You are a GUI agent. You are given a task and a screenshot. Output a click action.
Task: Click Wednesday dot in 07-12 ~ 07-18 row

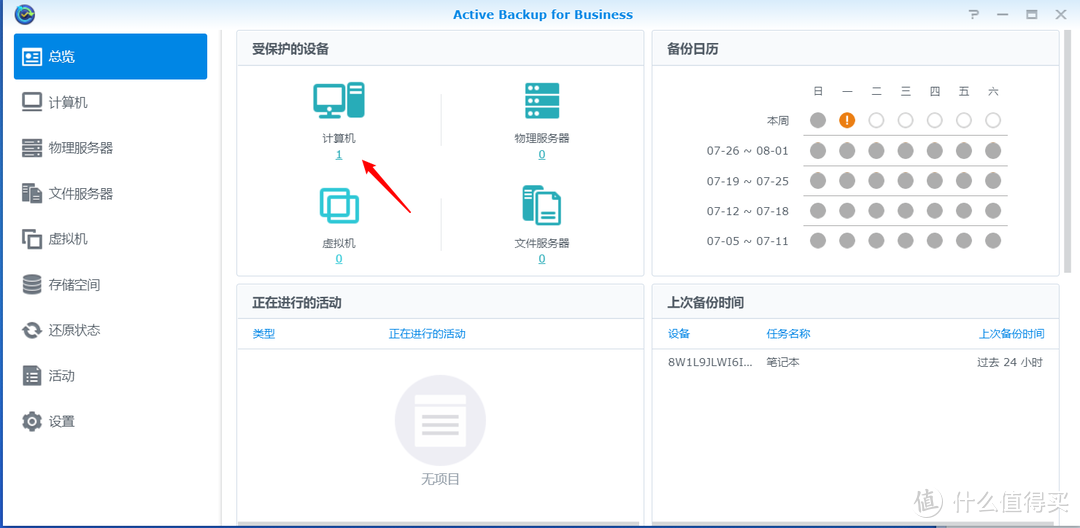point(905,211)
